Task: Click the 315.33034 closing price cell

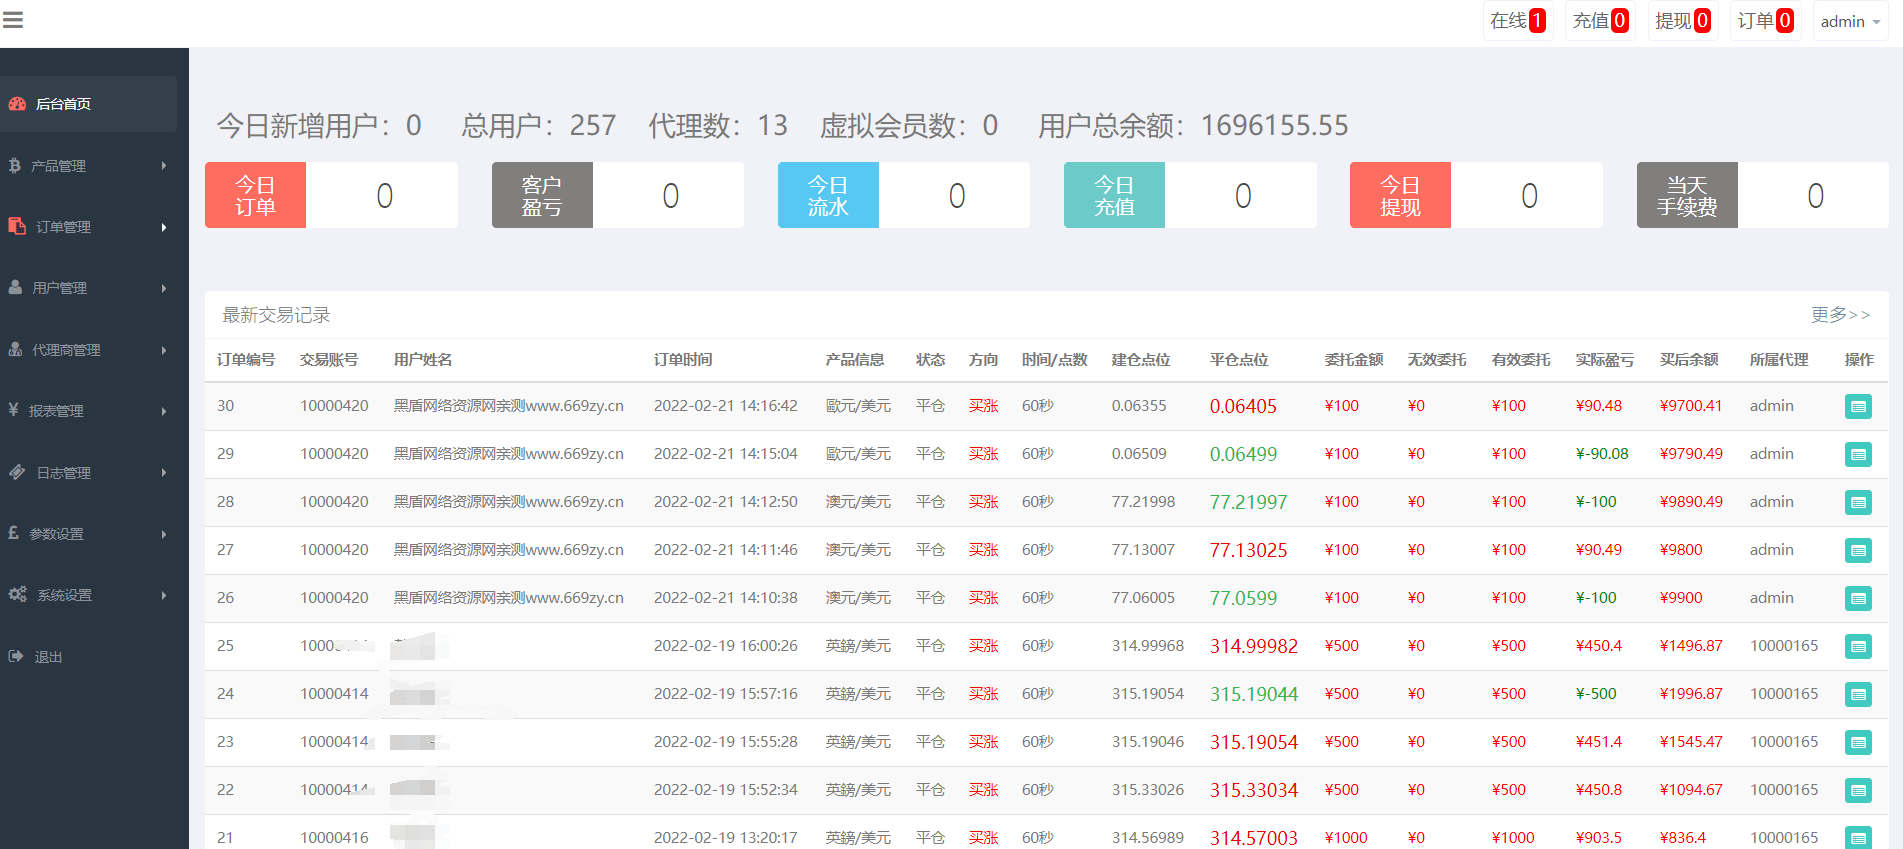Action: pos(1254,790)
